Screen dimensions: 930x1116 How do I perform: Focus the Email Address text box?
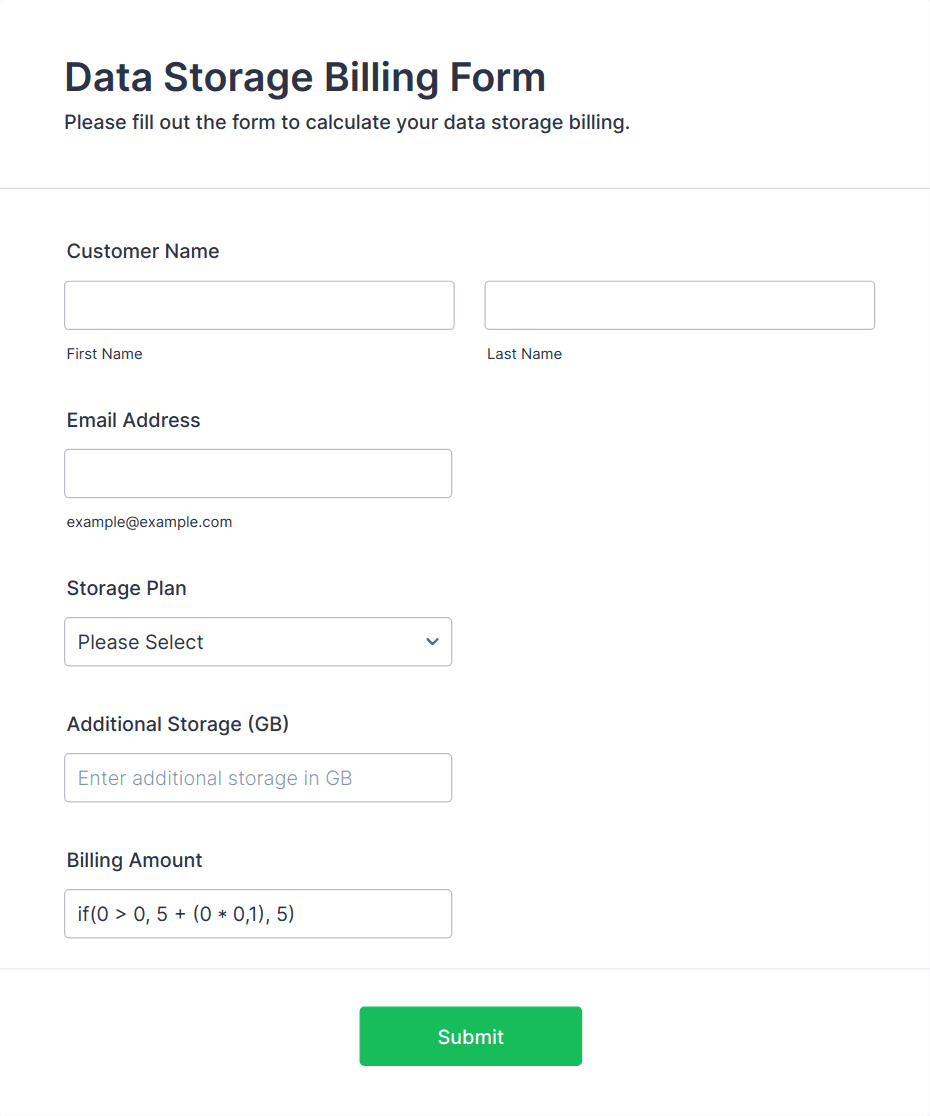(x=258, y=473)
